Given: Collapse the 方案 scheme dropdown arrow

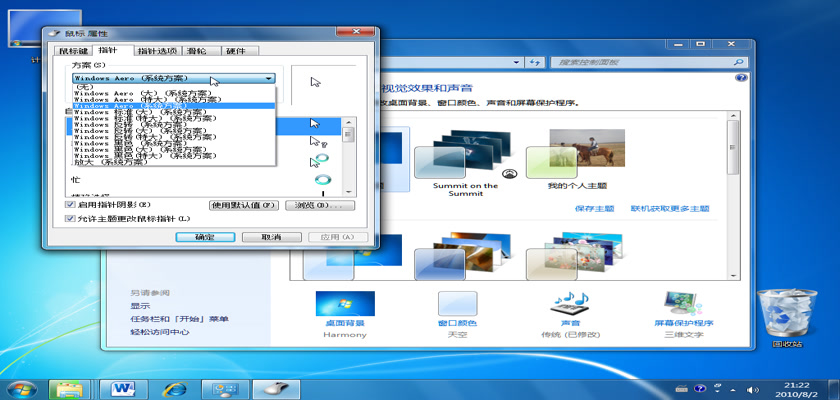Looking at the screenshot, I should tap(268, 77).
